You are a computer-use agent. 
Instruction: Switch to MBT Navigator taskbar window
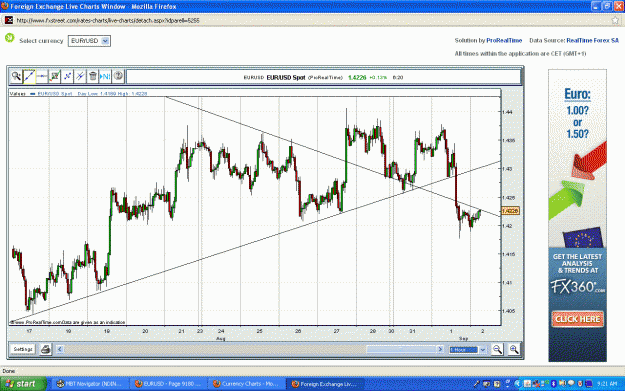click(x=90, y=384)
